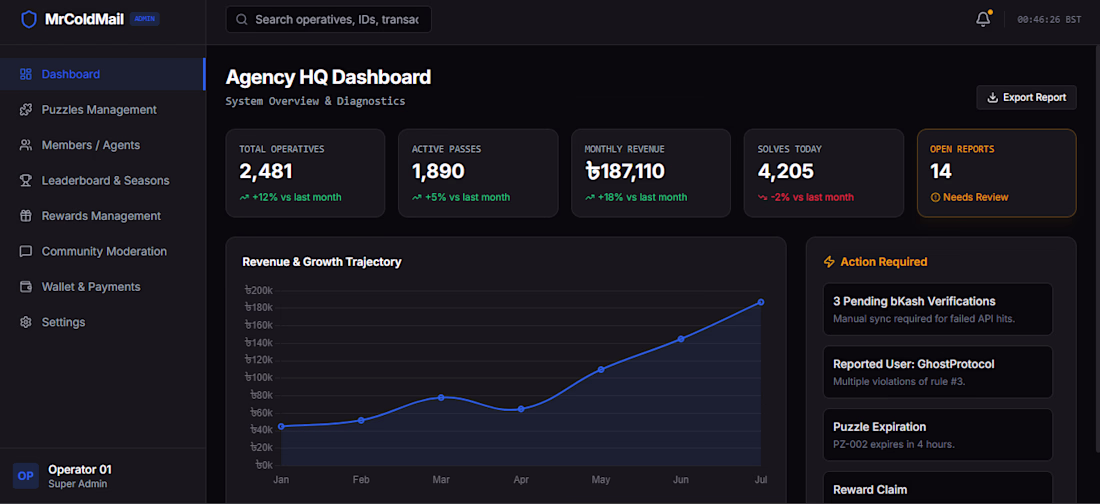Click the Monthly Revenue green trend arrow
The height and width of the screenshot is (504, 1100).
pyautogui.click(x=590, y=197)
